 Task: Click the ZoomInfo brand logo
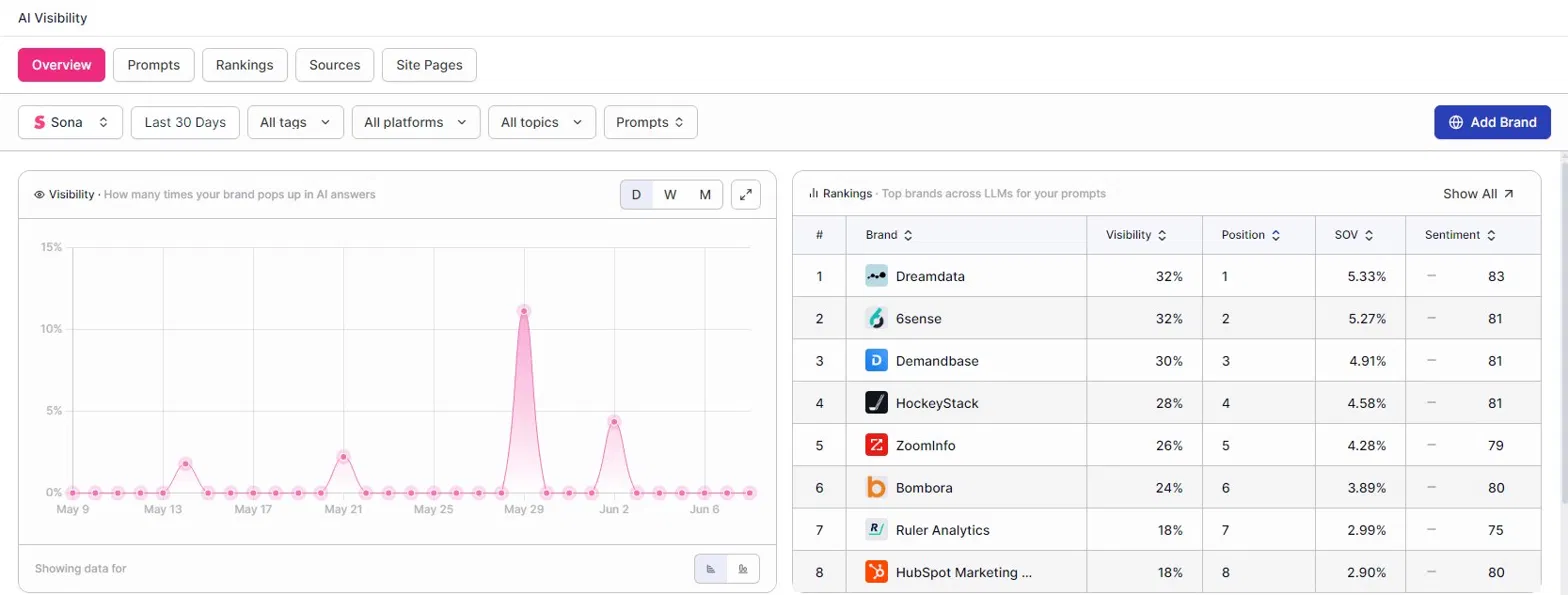pyautogui.click(x=877, y=445)
